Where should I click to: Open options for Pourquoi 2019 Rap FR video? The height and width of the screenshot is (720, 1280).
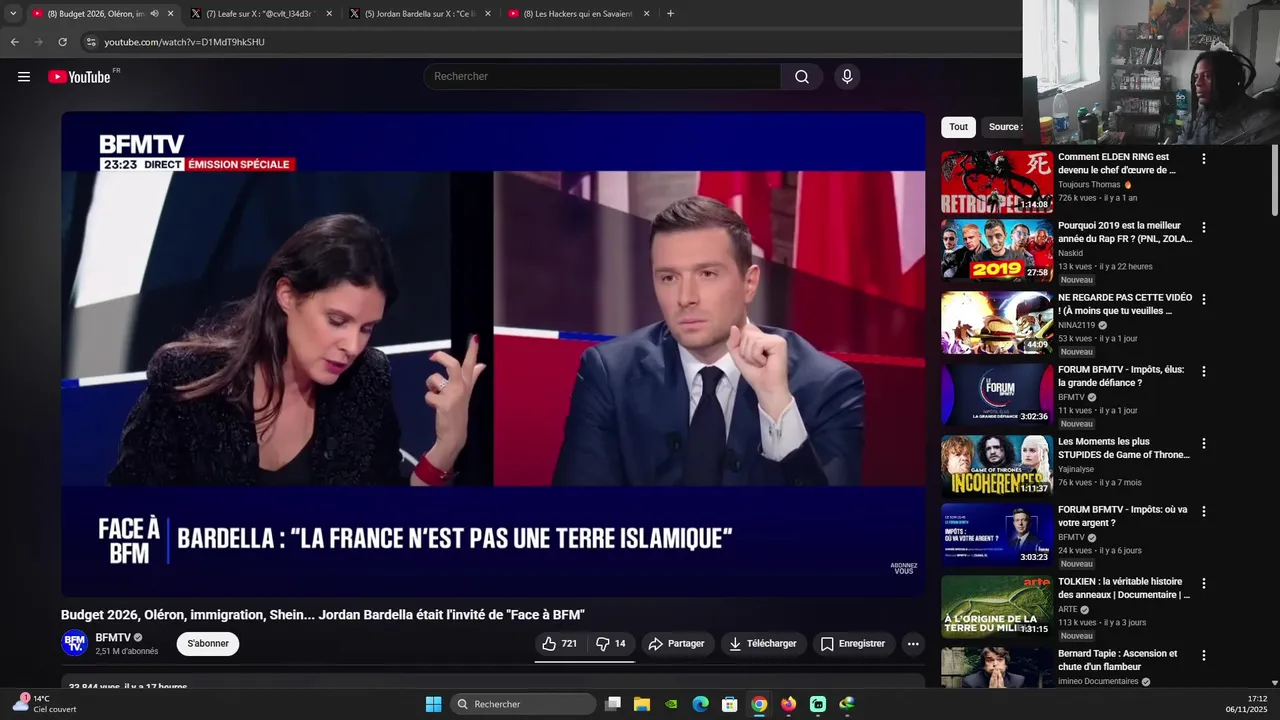pos(1203,227)
